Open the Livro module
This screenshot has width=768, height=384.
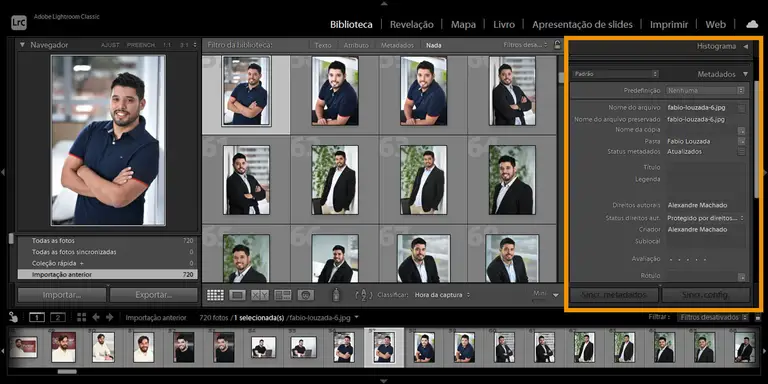click(504, 24)
